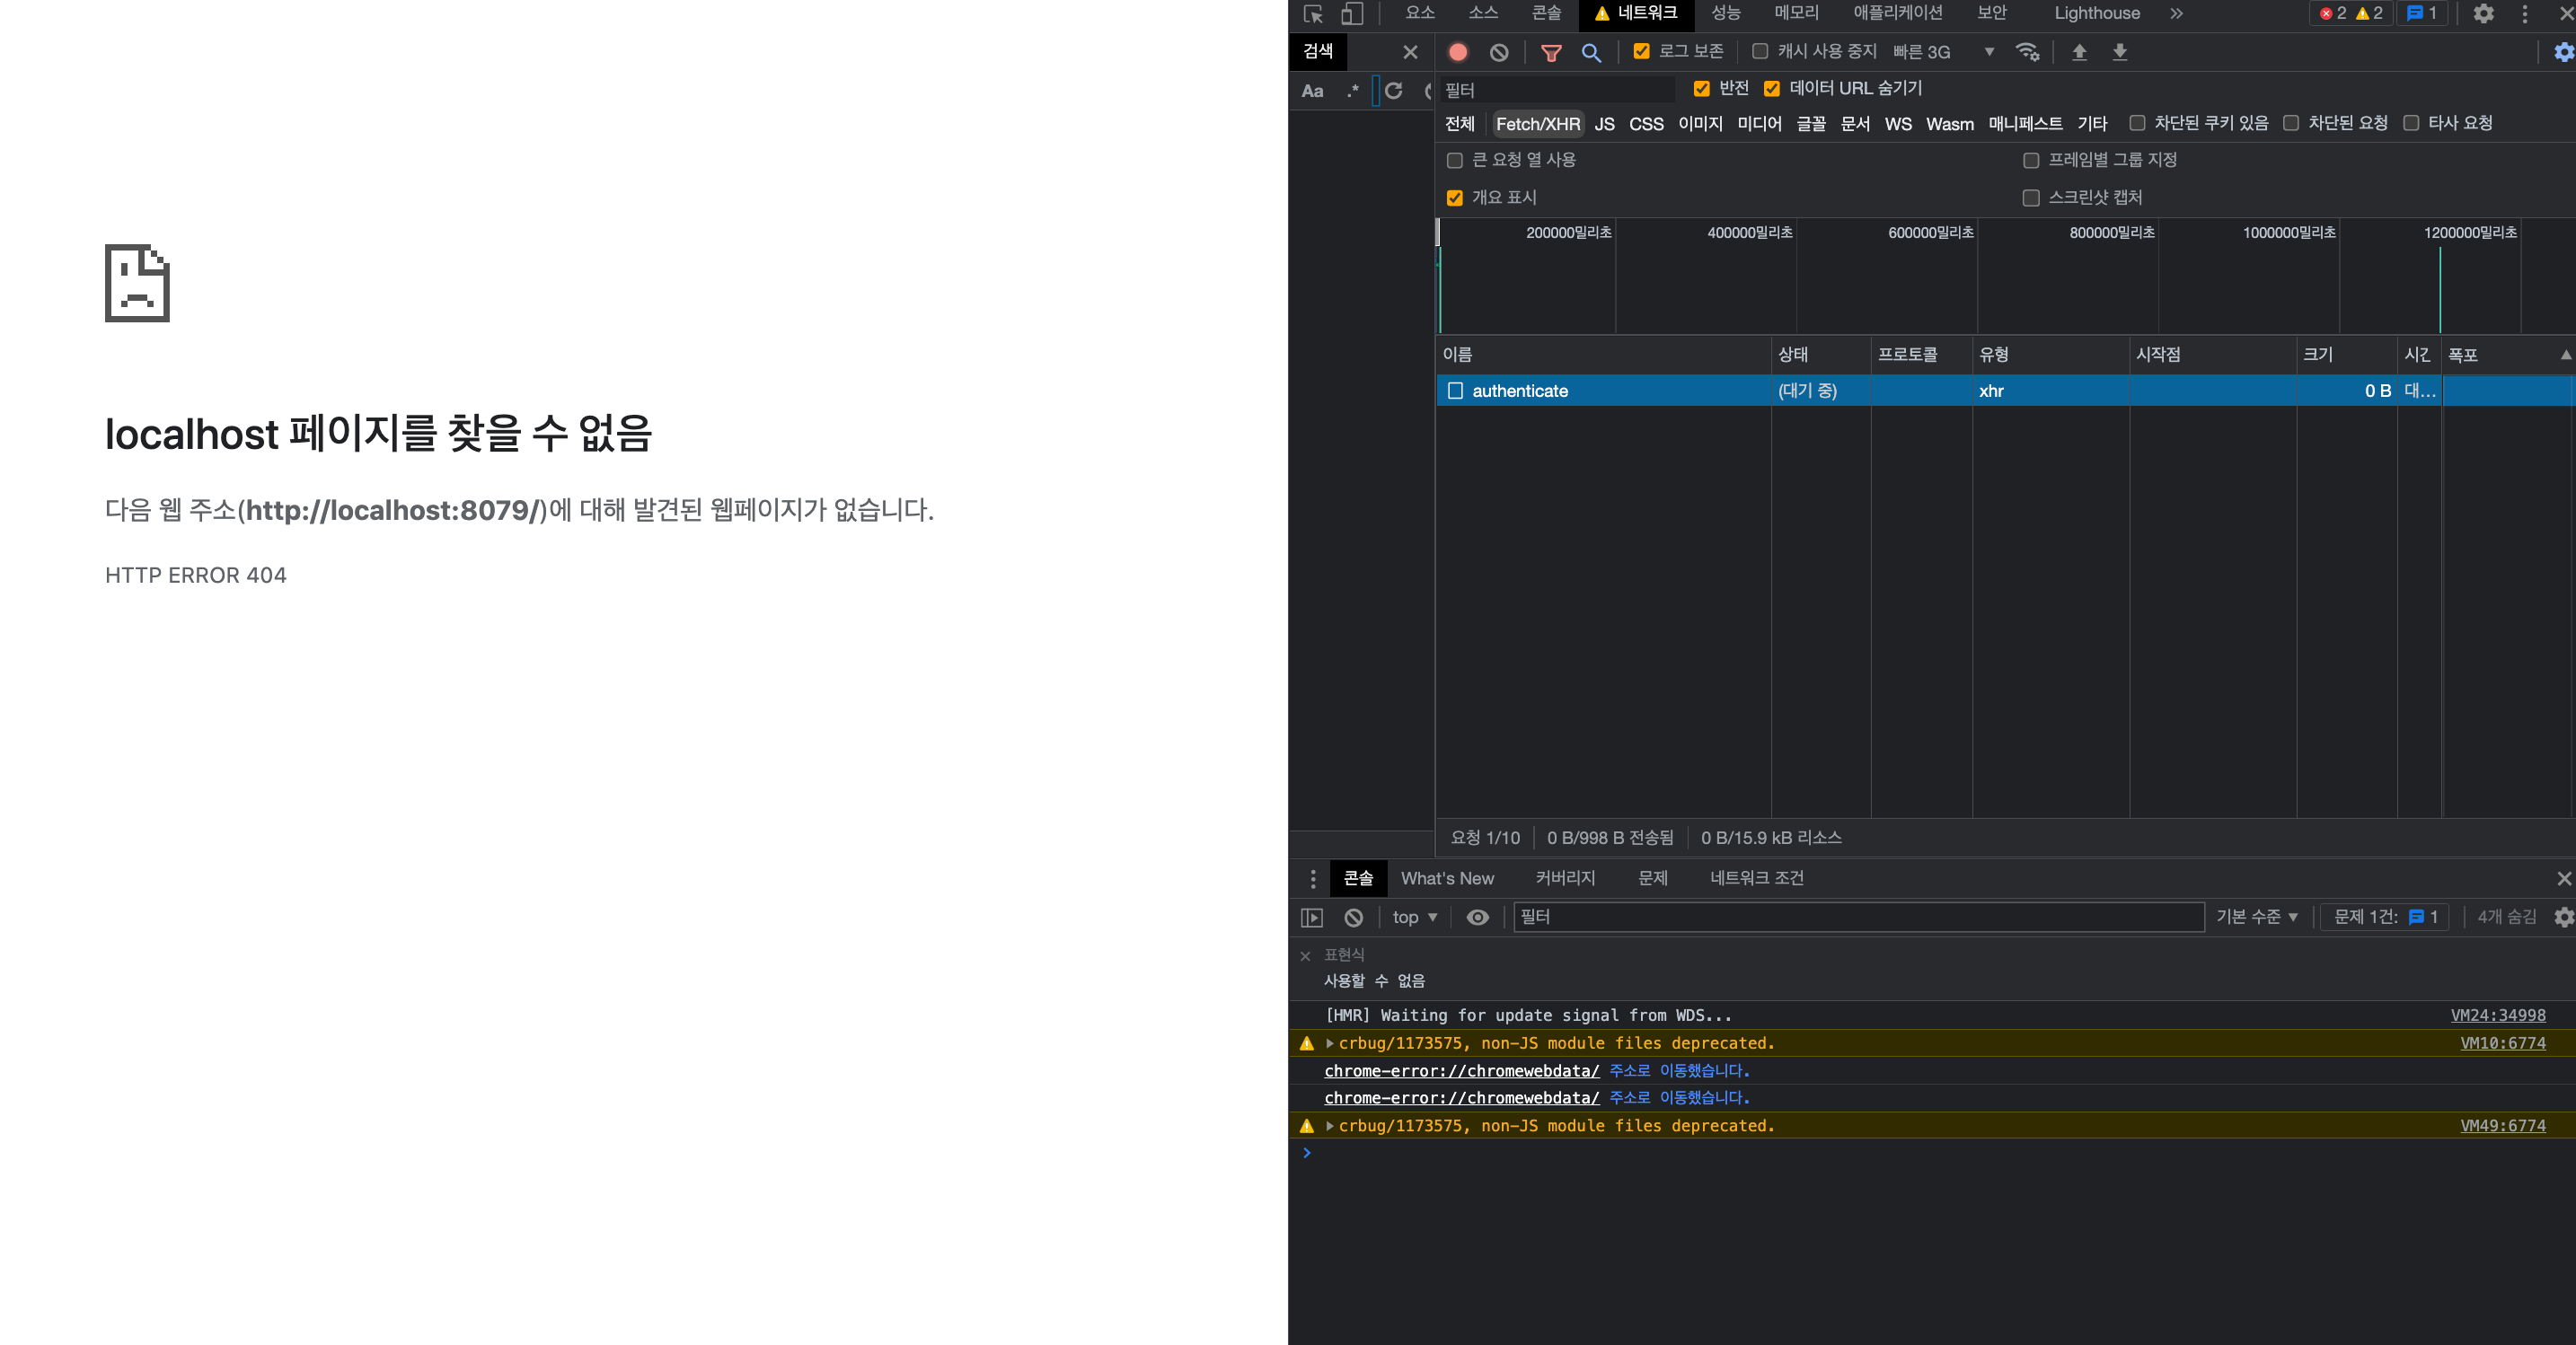Toggle the device toolbar icon
Screen dimensions: 2576x1345
1352,14
